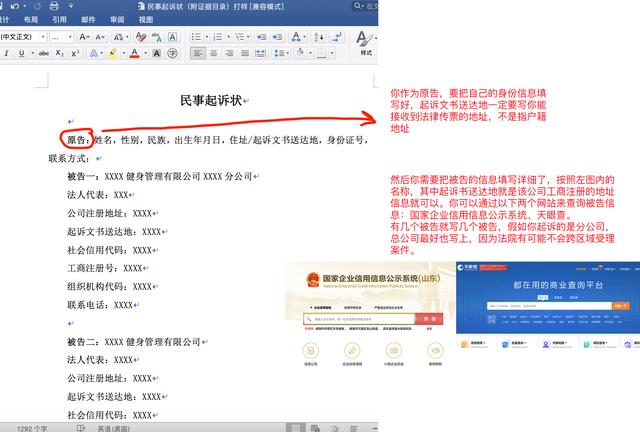This screenshot has height=432, width=640.
Task: Click the search box in the blue 天眼查 thumbnail
Action: [x=549, y=305]
